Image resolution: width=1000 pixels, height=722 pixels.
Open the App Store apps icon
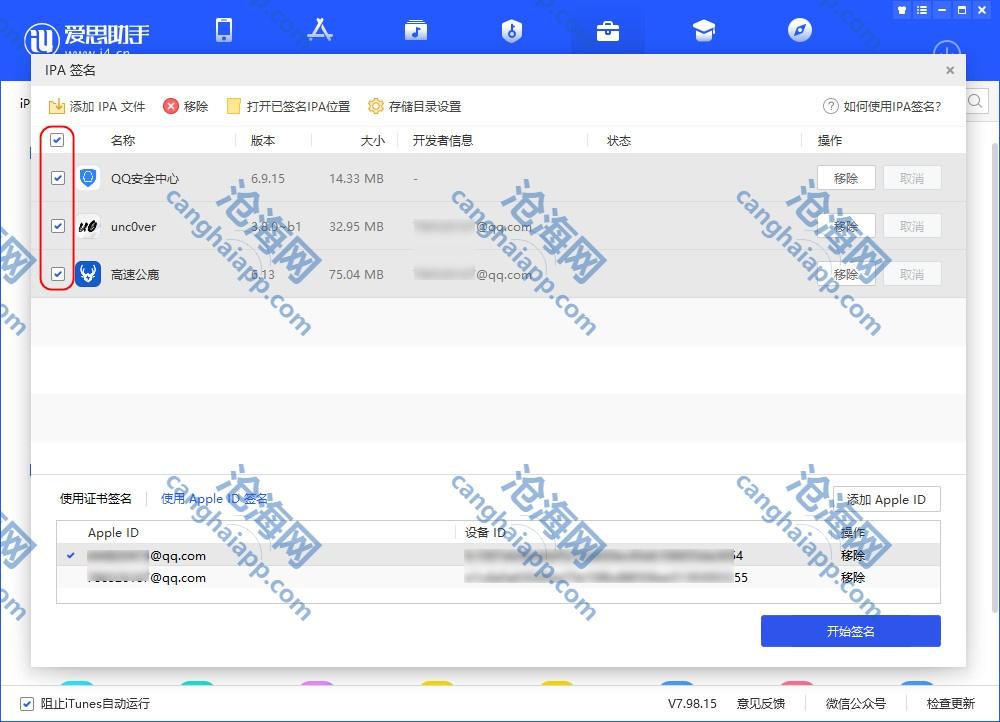[320, 30]
